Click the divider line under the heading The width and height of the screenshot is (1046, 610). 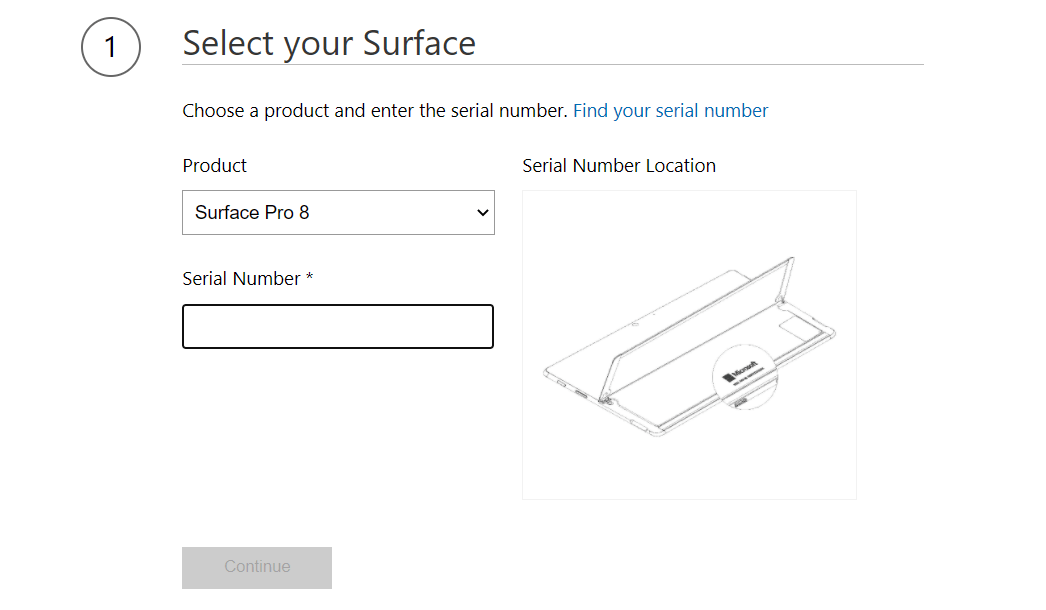pyautogui.click(x=552, y=65)
